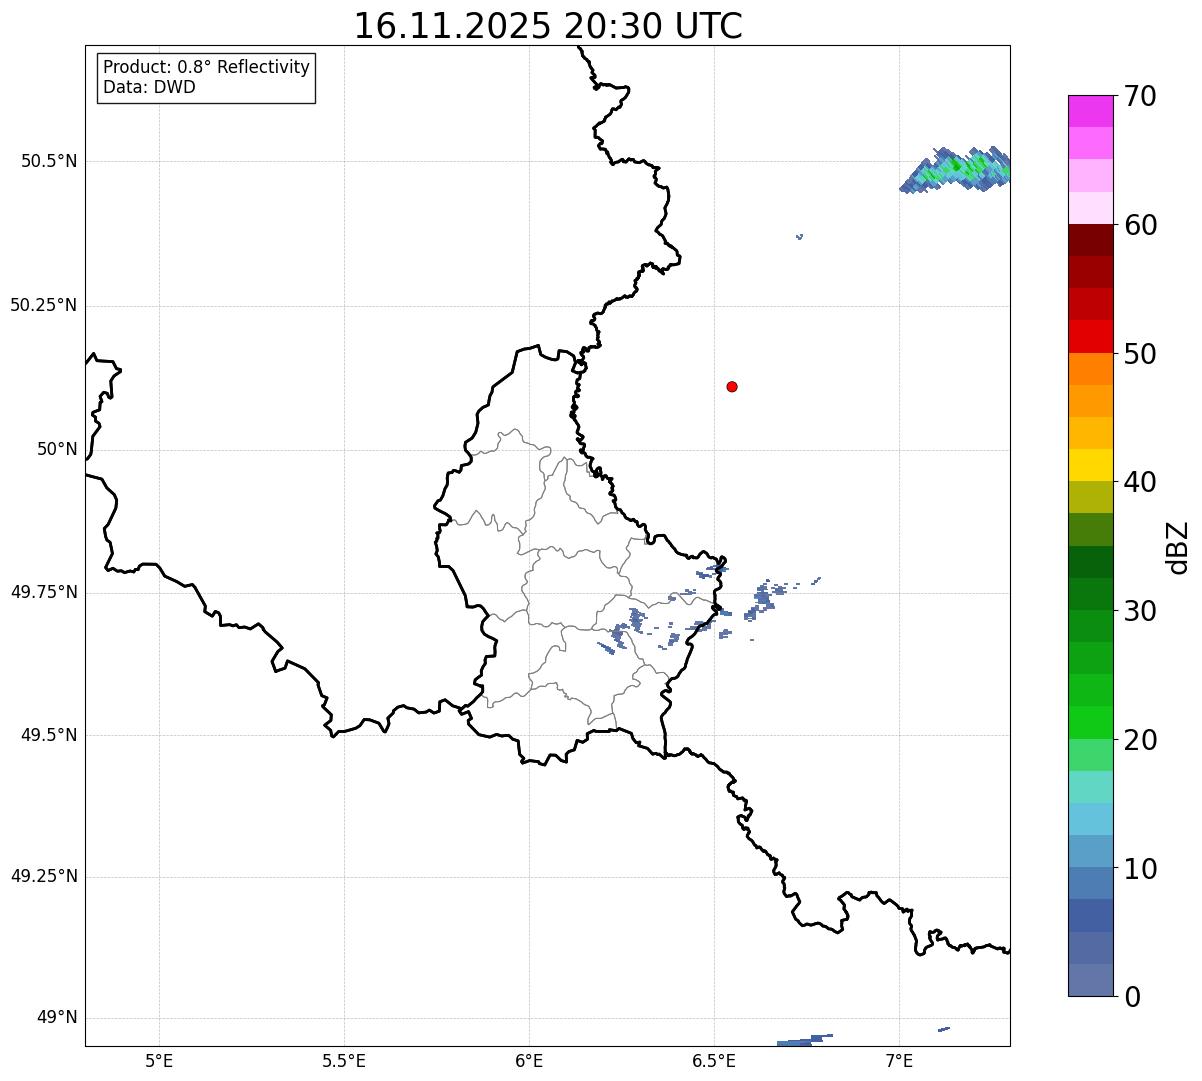
Task: Click the "50.25°N" latitude label
Action: tap(43, 305)
